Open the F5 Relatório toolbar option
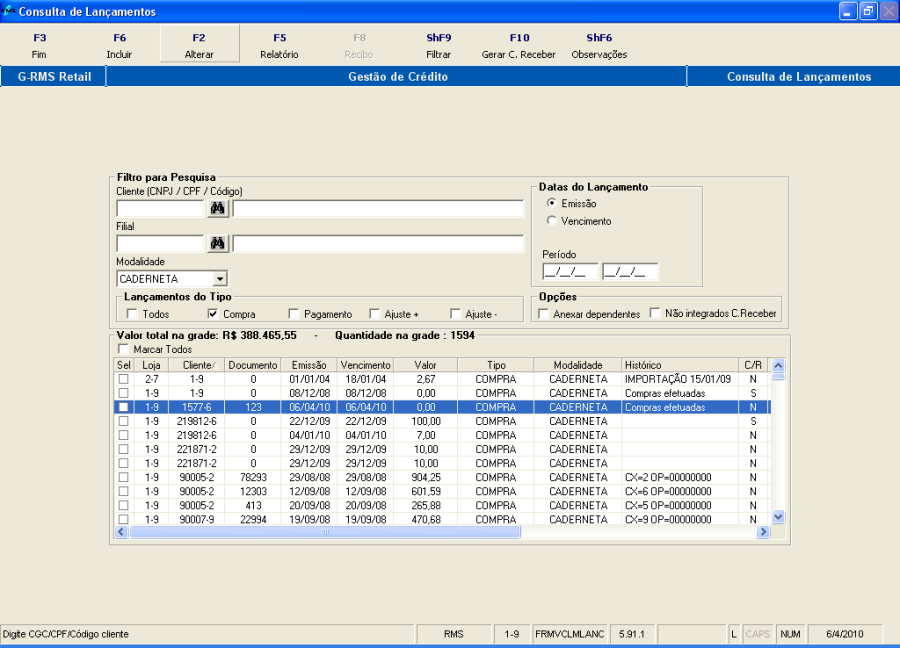The width and height of the screenshot is (900, 648). (x=279, y=45)
